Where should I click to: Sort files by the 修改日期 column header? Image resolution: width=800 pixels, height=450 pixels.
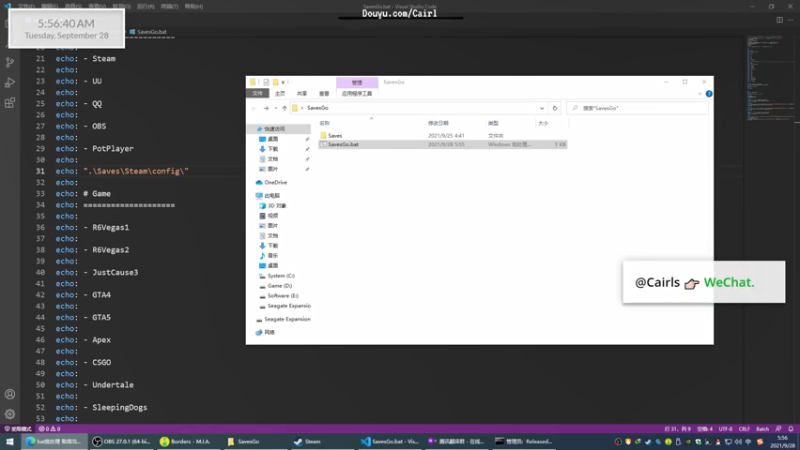click(x=438, y=123)
